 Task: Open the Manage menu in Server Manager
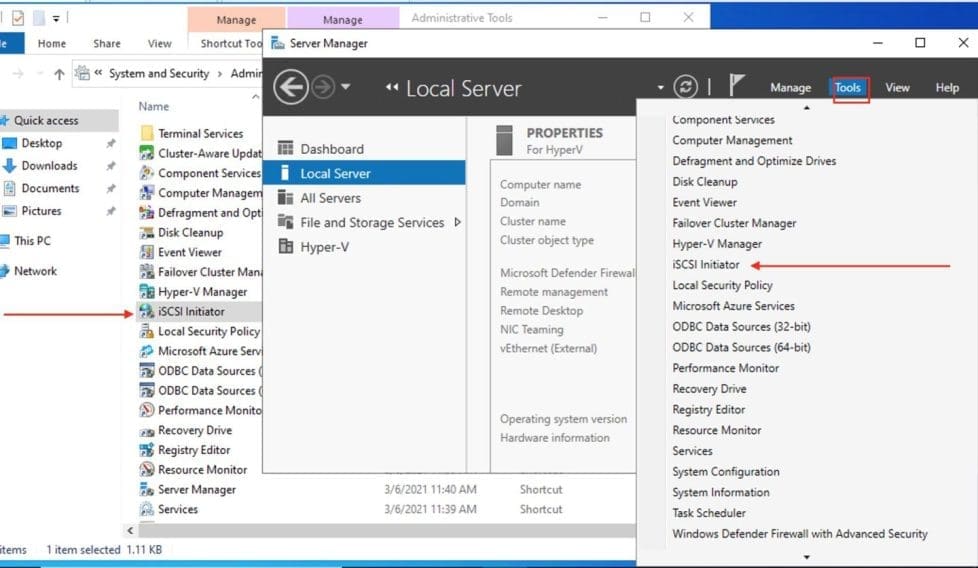790,88
